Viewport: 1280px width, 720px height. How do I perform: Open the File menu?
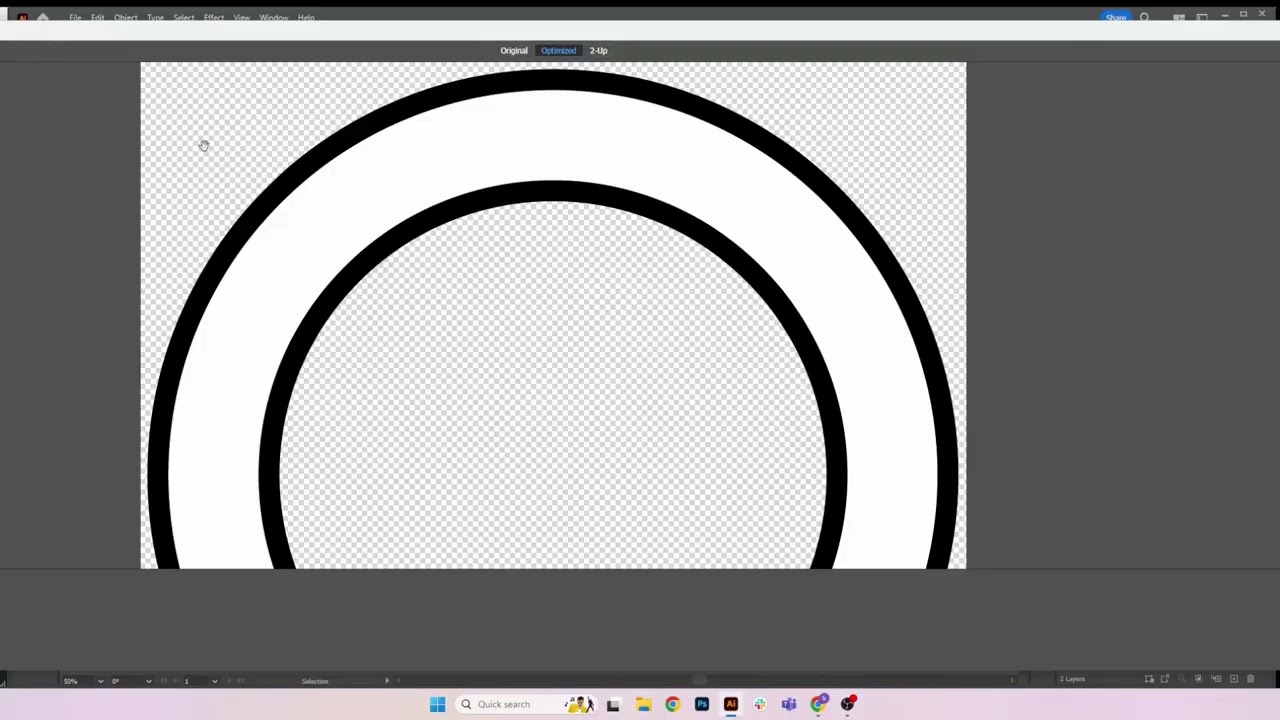click(x=75, y=17)
